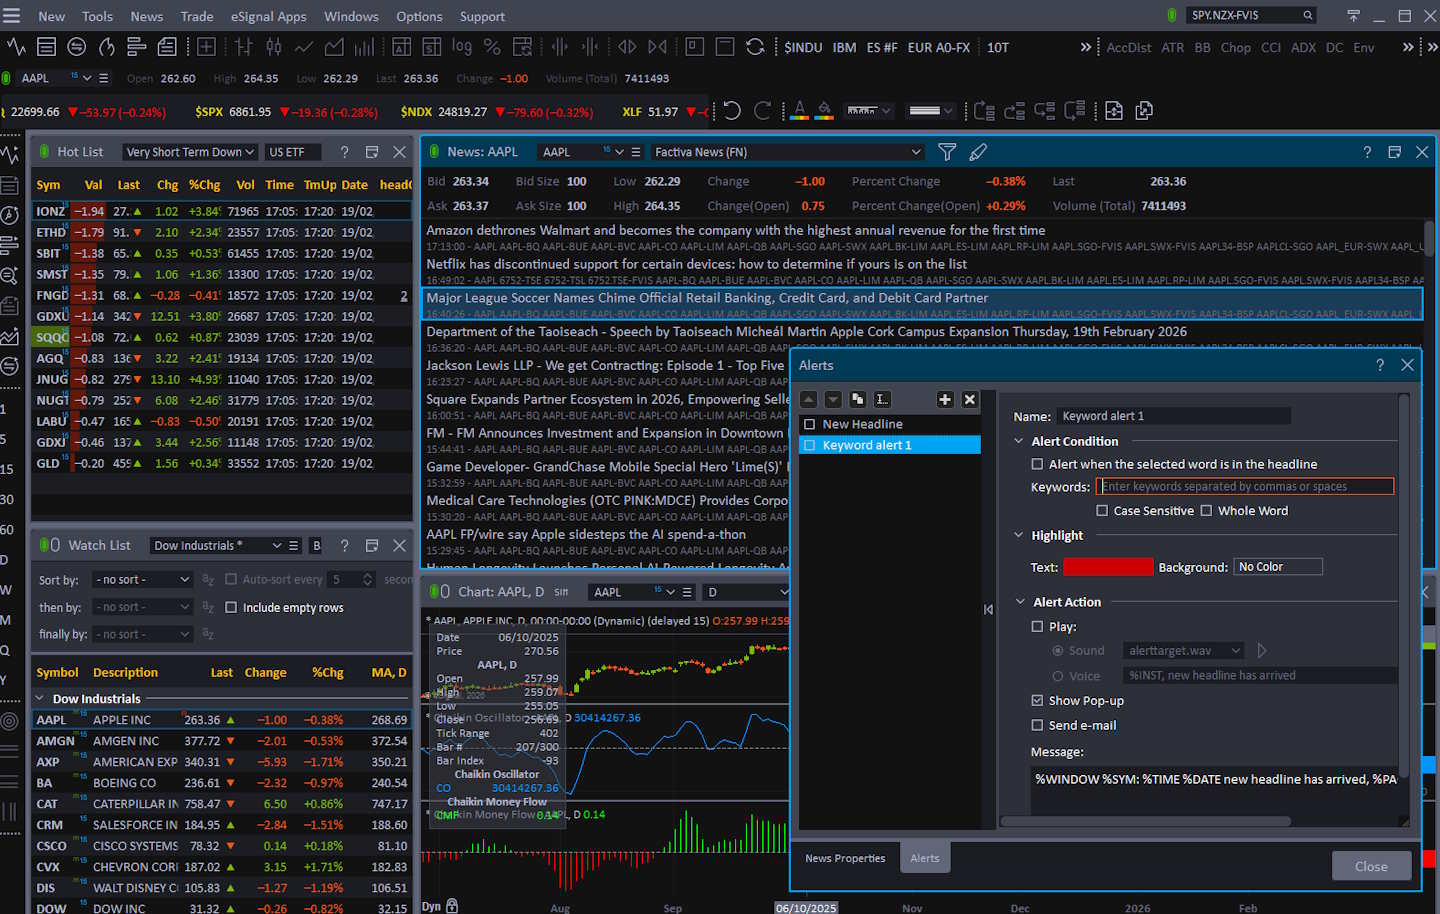Add a new alert with plus icon
The width and height of the screenshot is (1440, 914).
[x=944, y=399]
